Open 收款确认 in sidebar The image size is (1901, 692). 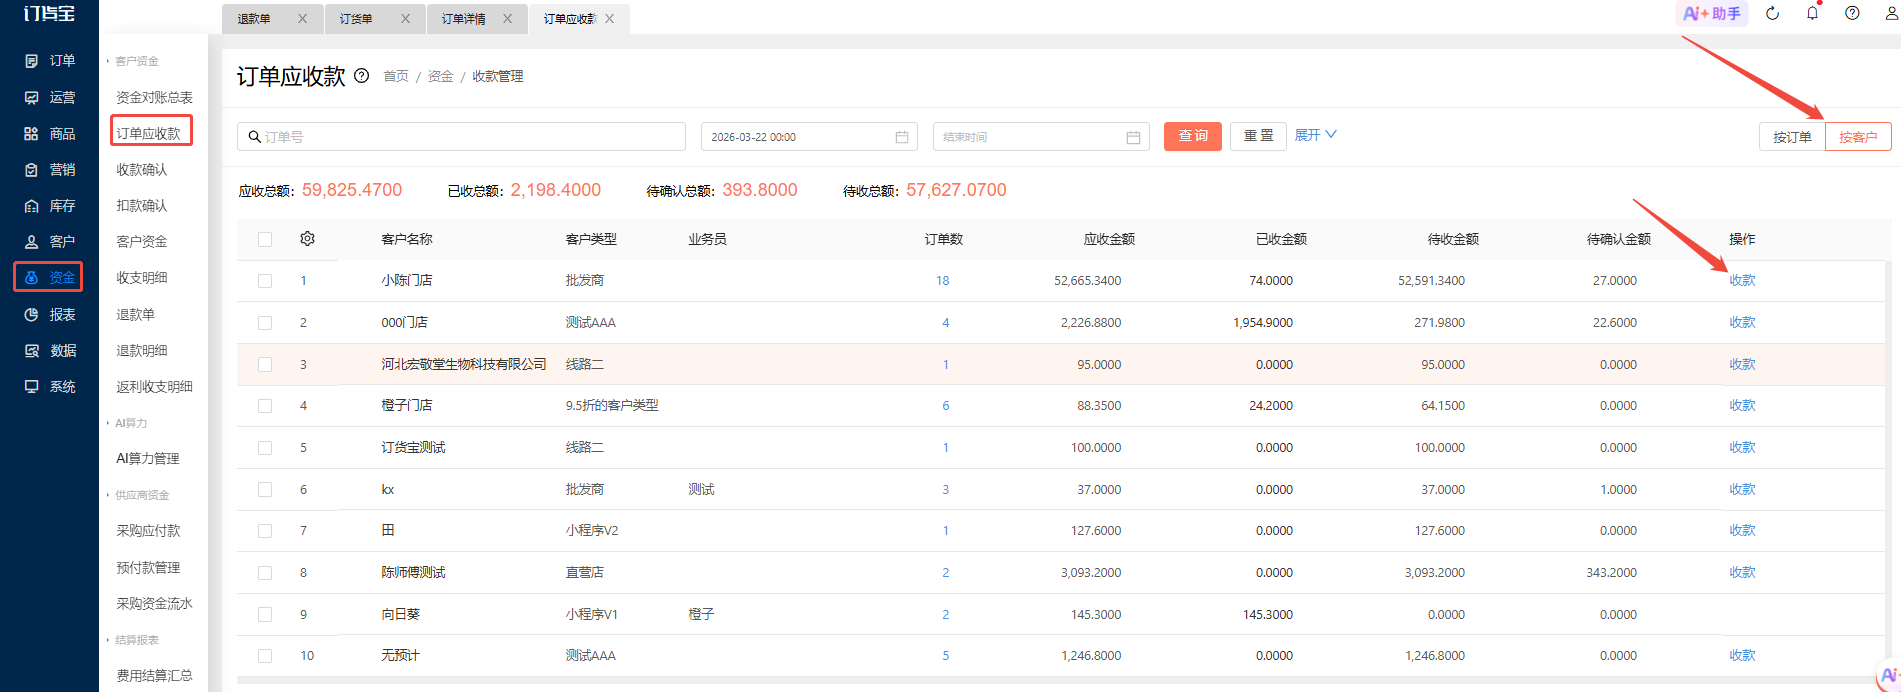(142, 170)
